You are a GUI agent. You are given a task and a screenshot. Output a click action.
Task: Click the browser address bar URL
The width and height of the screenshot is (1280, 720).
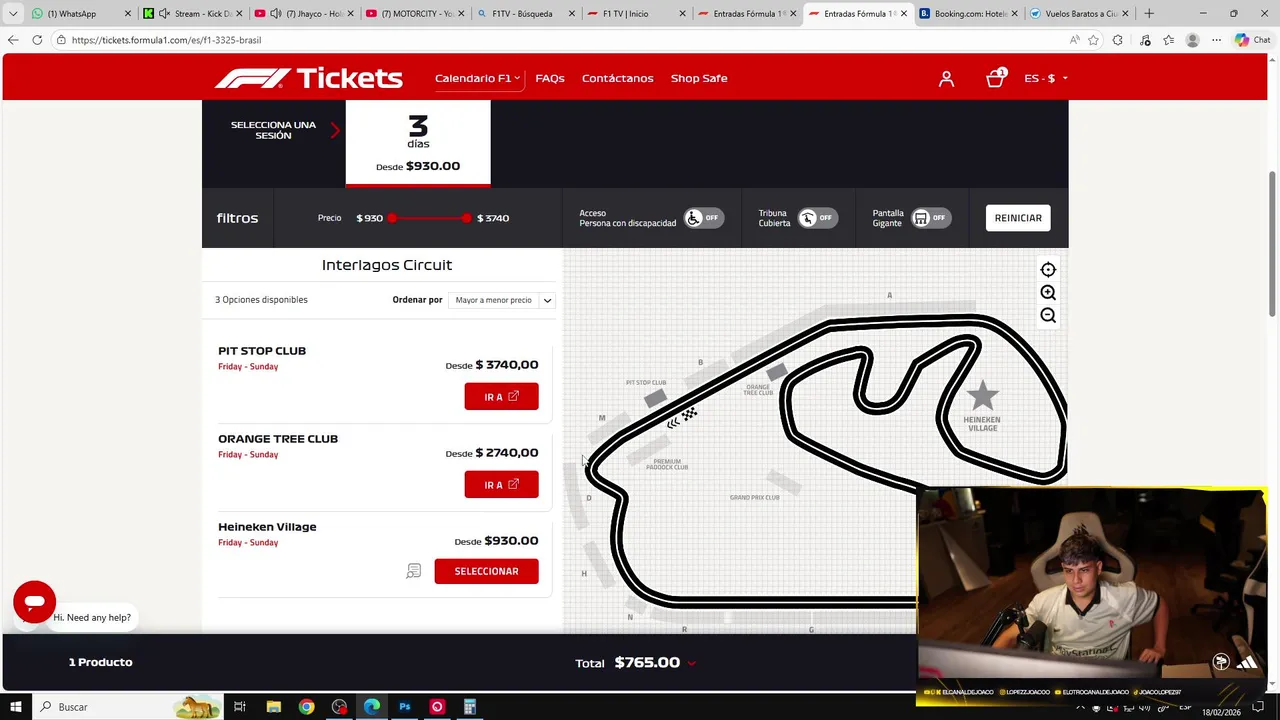pyautogui.click(x=166, y=40)
